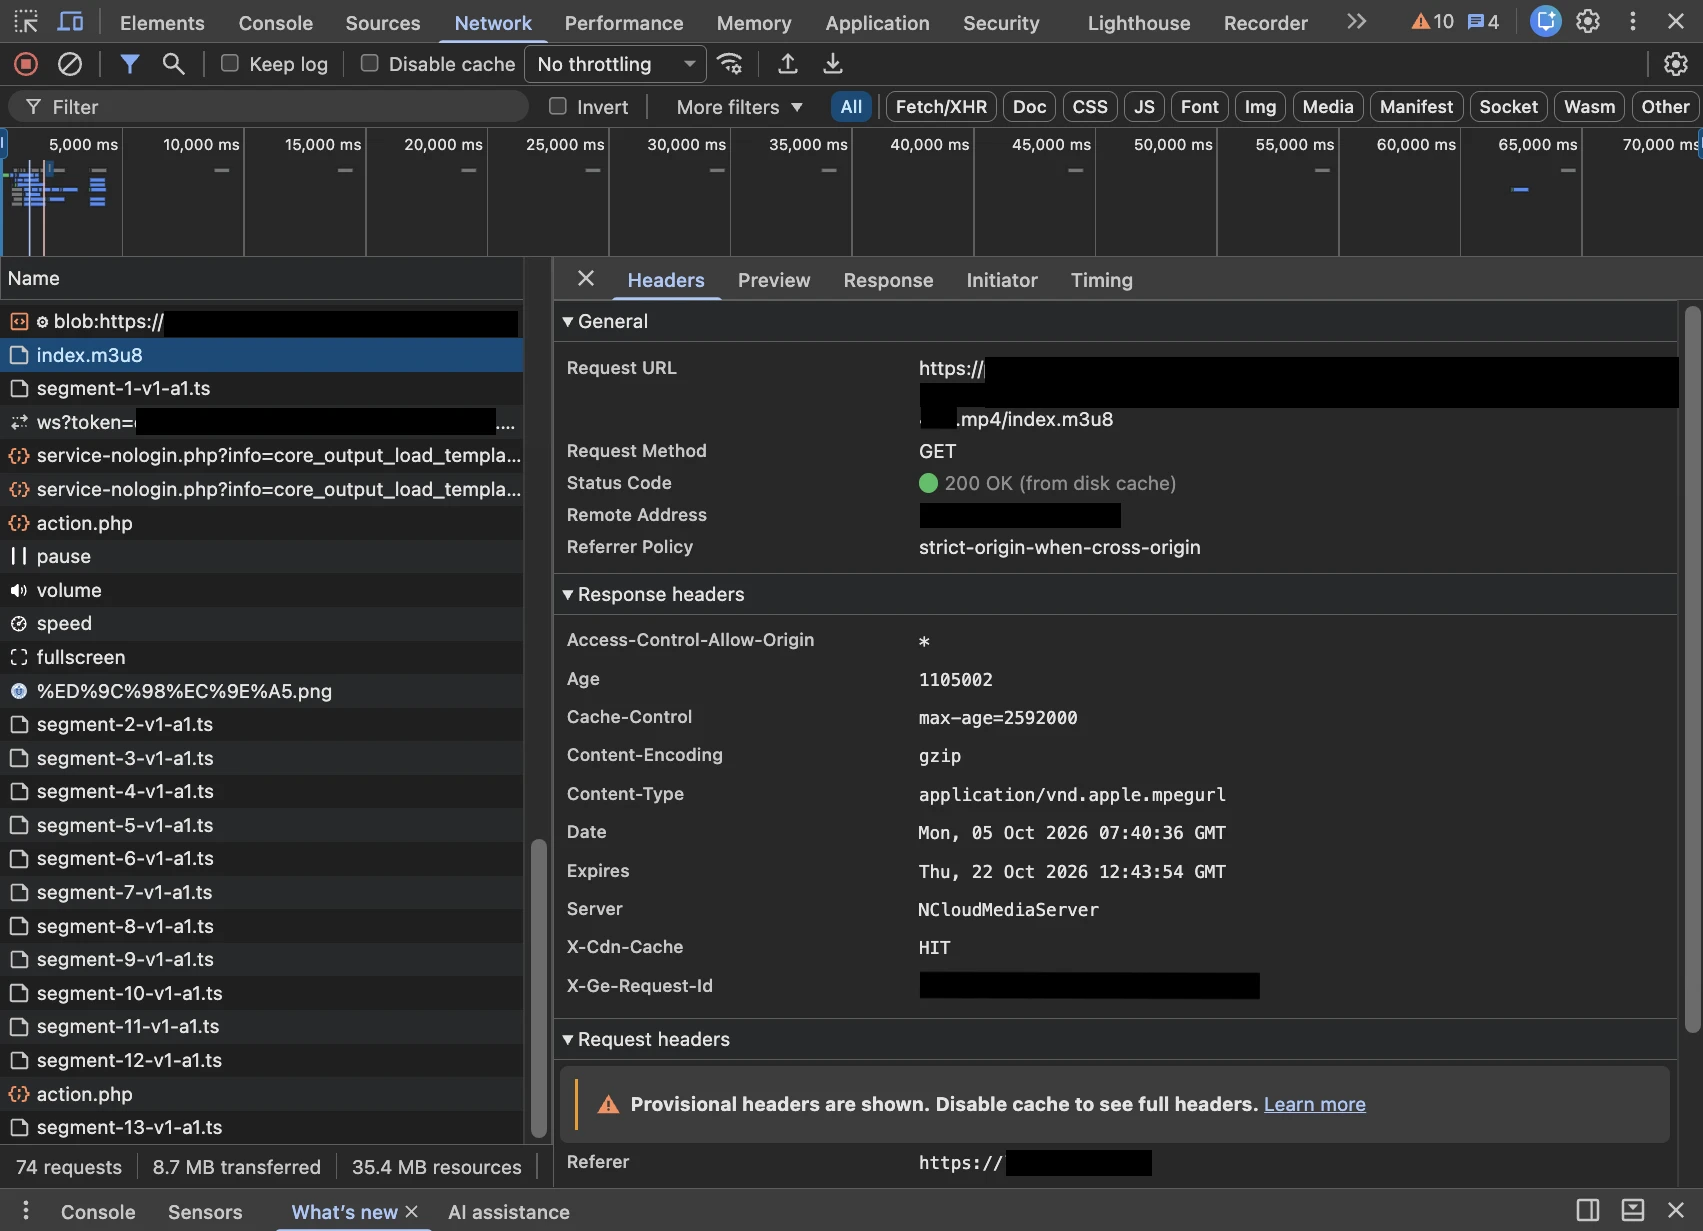
Task: Stop recording network log
Action: click(26, 64)
